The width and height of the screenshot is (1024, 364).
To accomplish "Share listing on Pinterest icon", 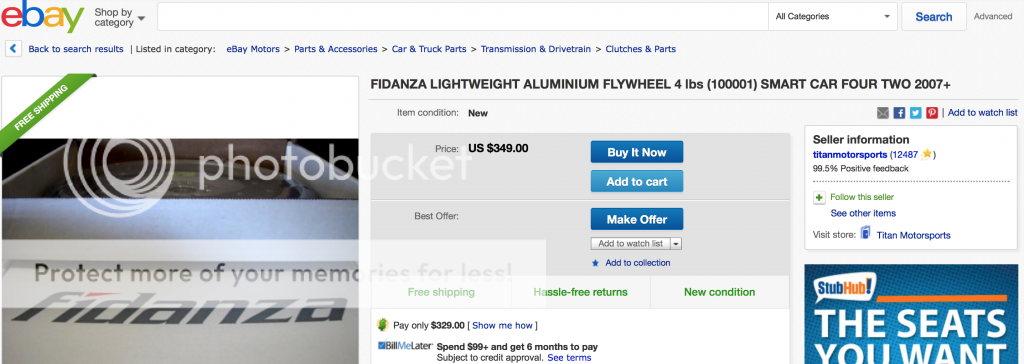I will coord(932,113).
